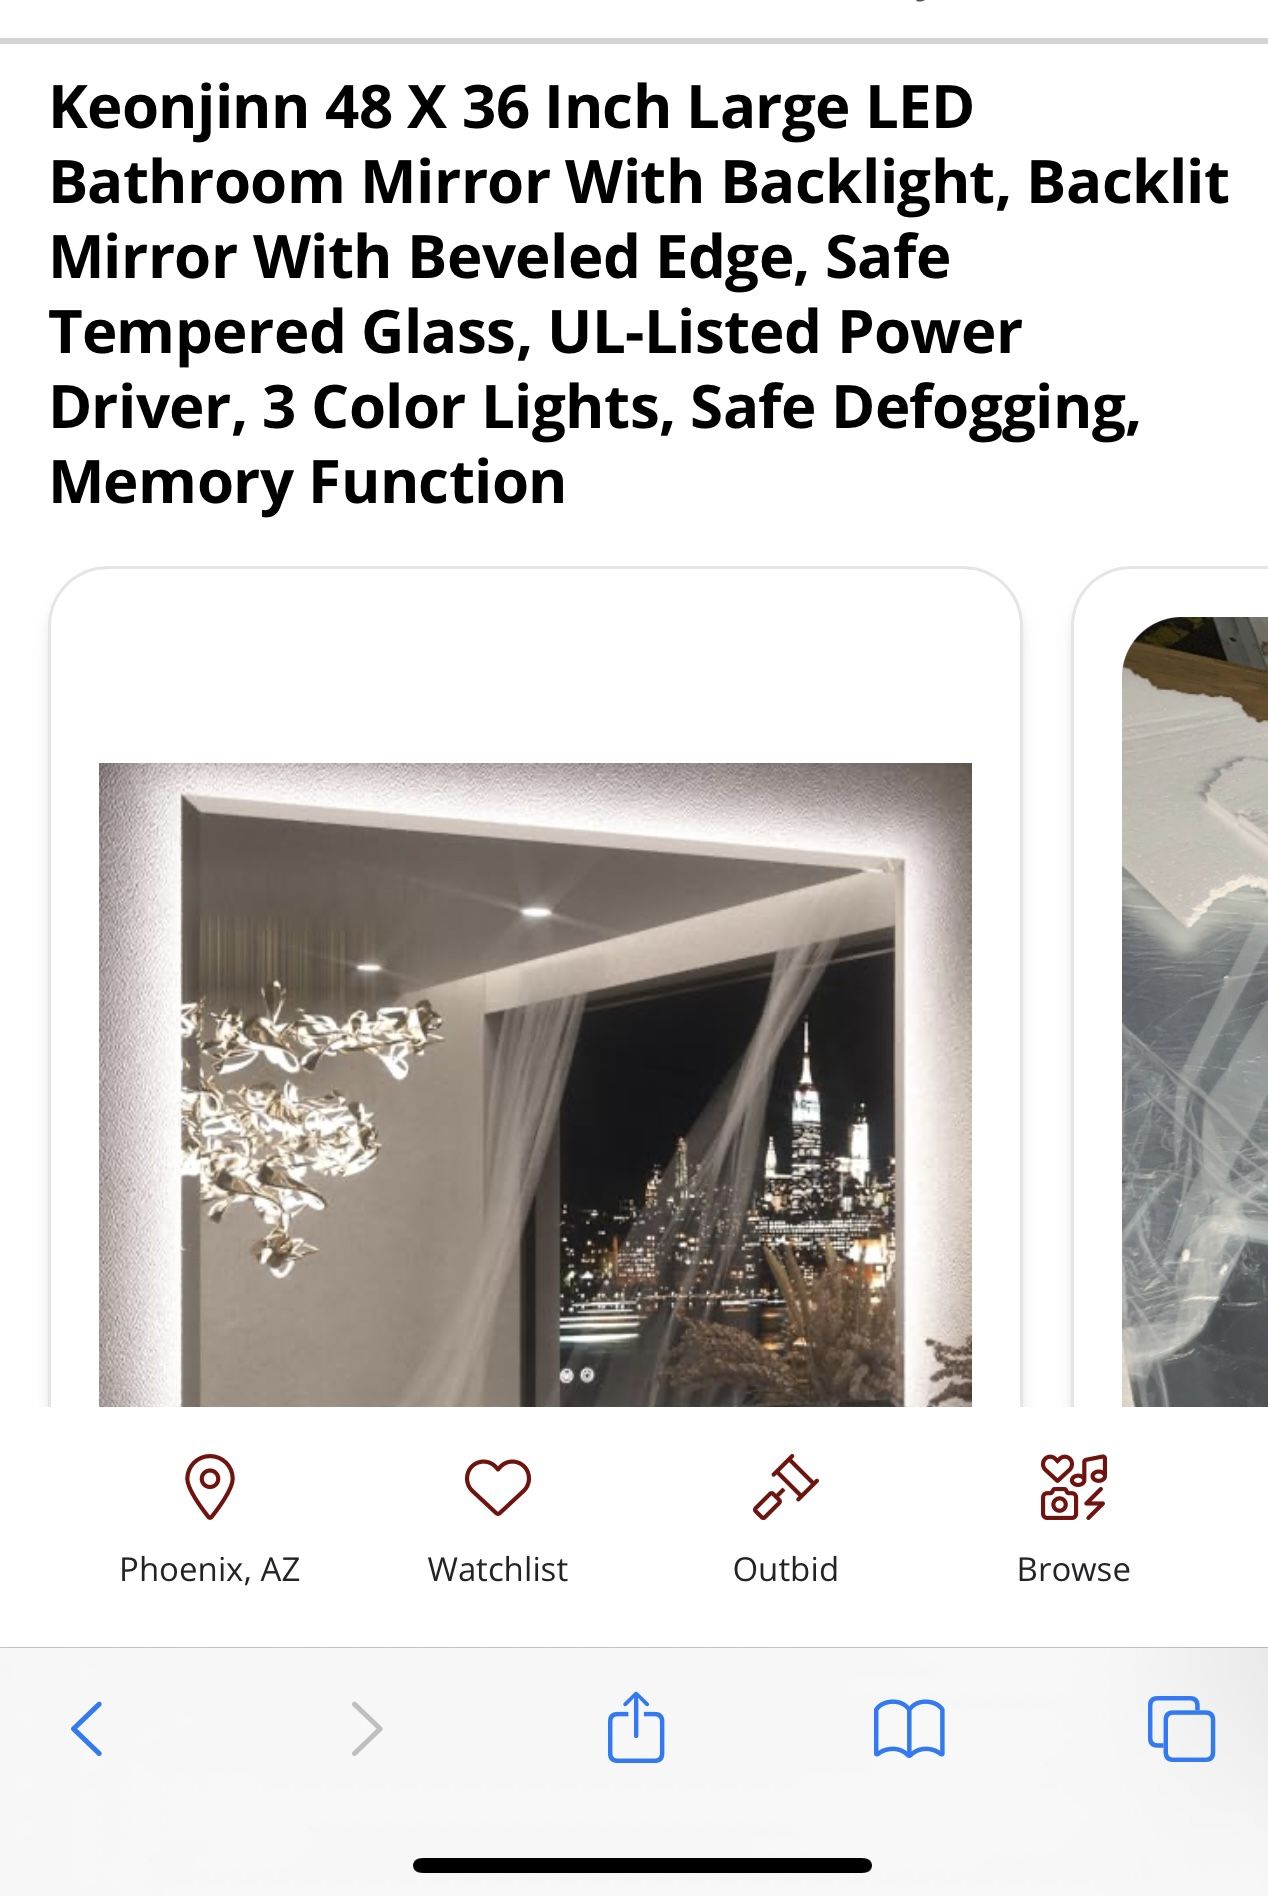This screenshot has width=1268, height=1896.
Task: Go back with Safari's back arrow
Action: (87, 1728)
